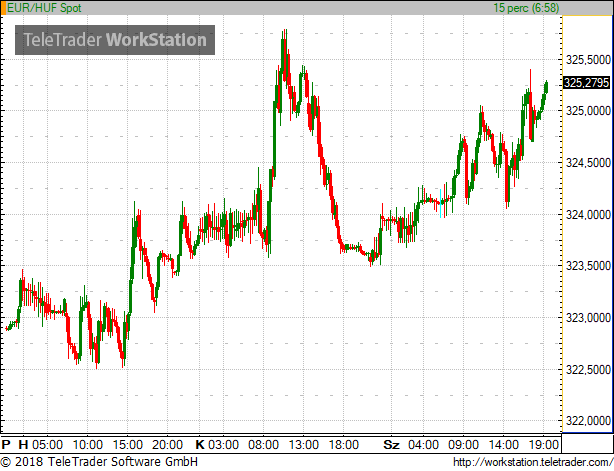This screenshot has width=614, height=471.
Task: Click the 323,0000 price axis label
Action: point(588,318)
